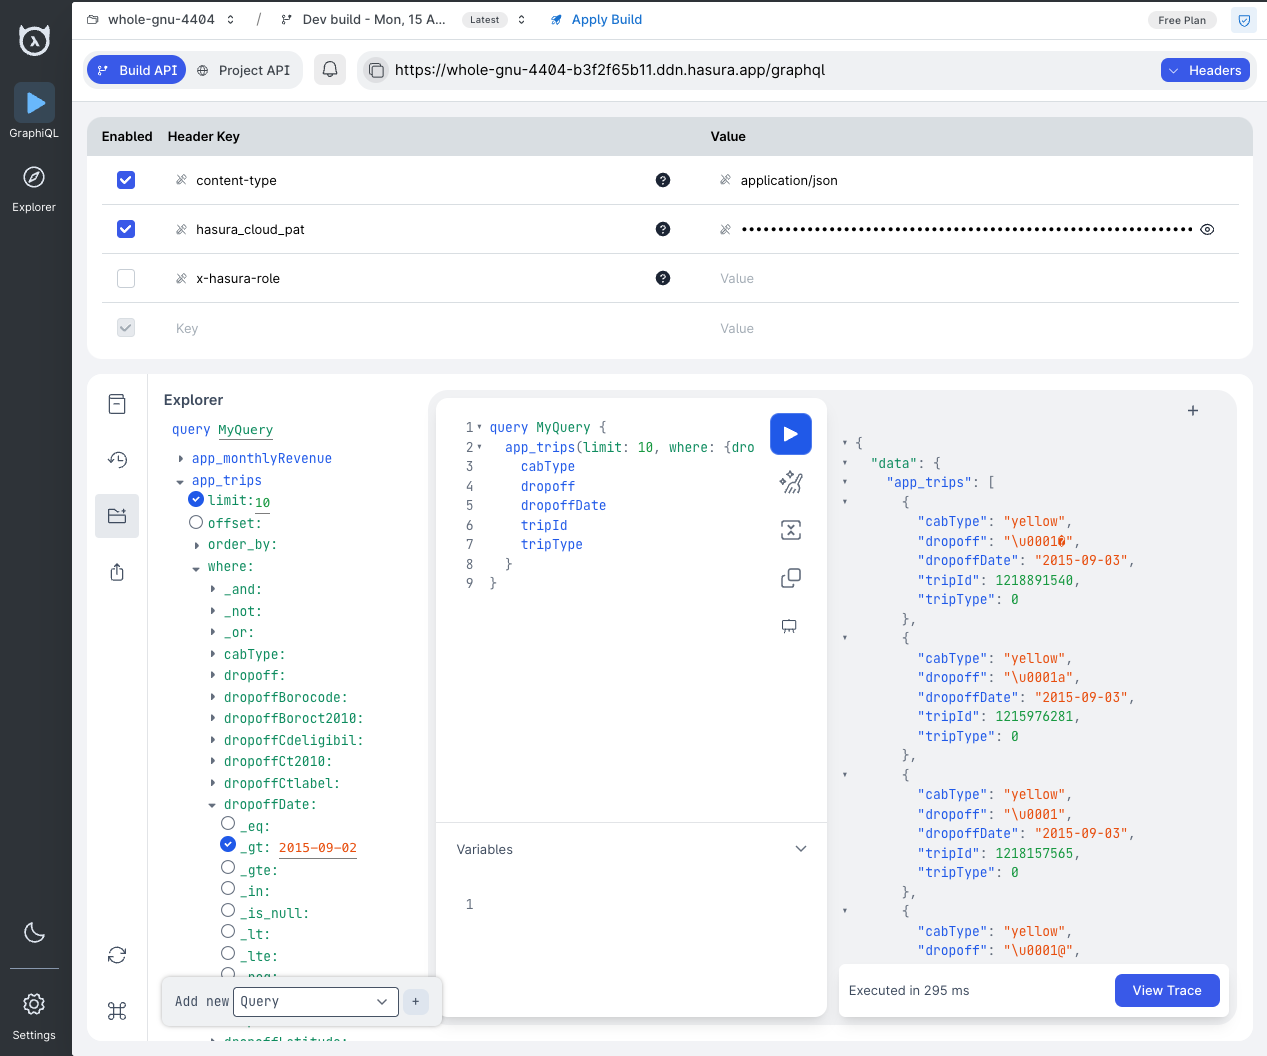Toggle the query explorer panel icon
This screenshot has height=1056, width=1267.
click(117, 516)
